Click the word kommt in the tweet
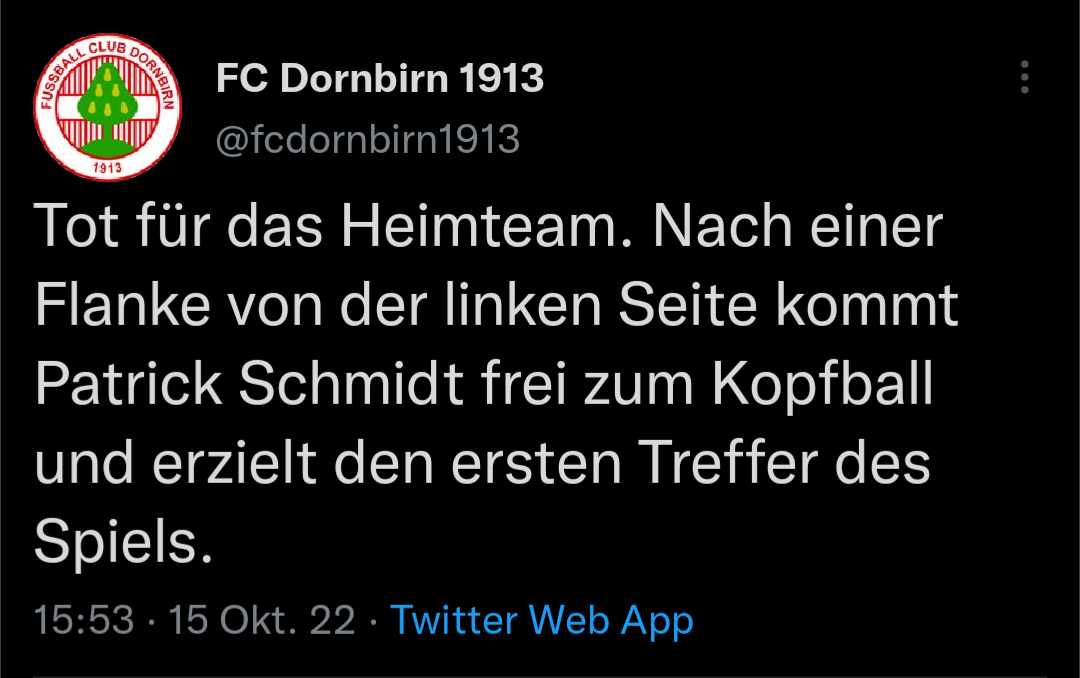 point(867,305)
